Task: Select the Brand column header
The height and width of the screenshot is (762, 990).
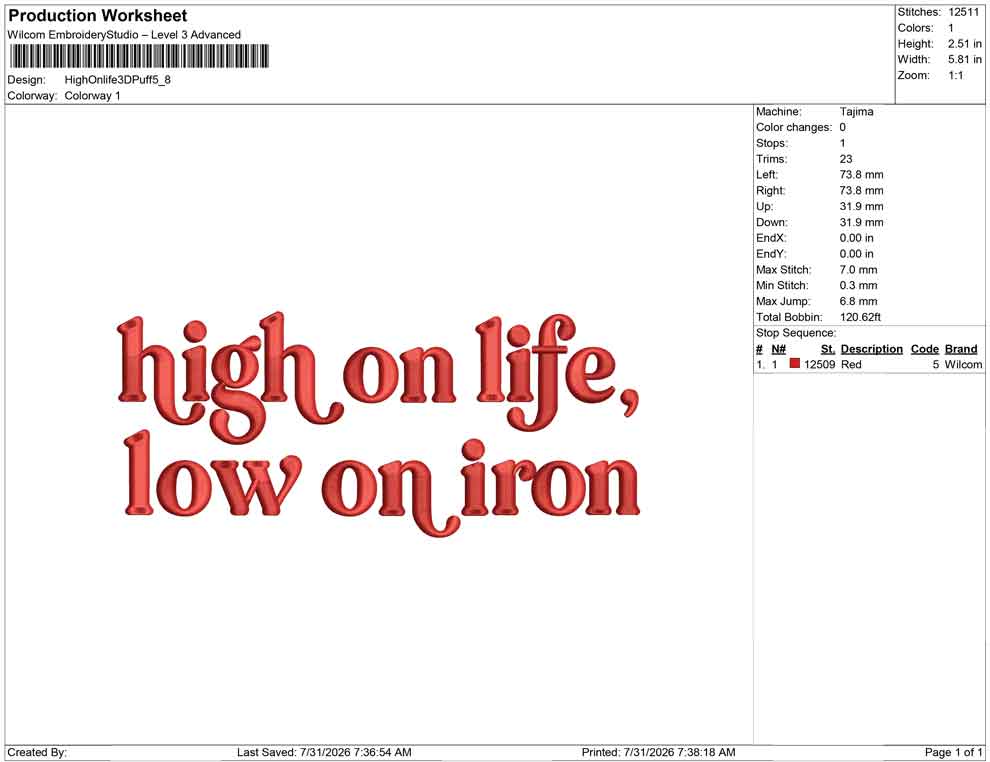Action: (x=961, y=349)
